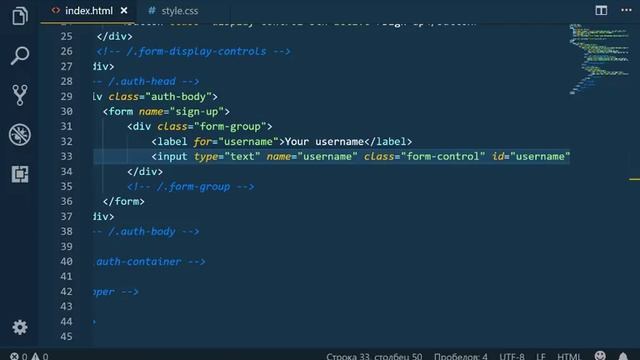Screen dimensions: 640x360
Task: Click the "Your username" label text
Action: pos(324,142)
